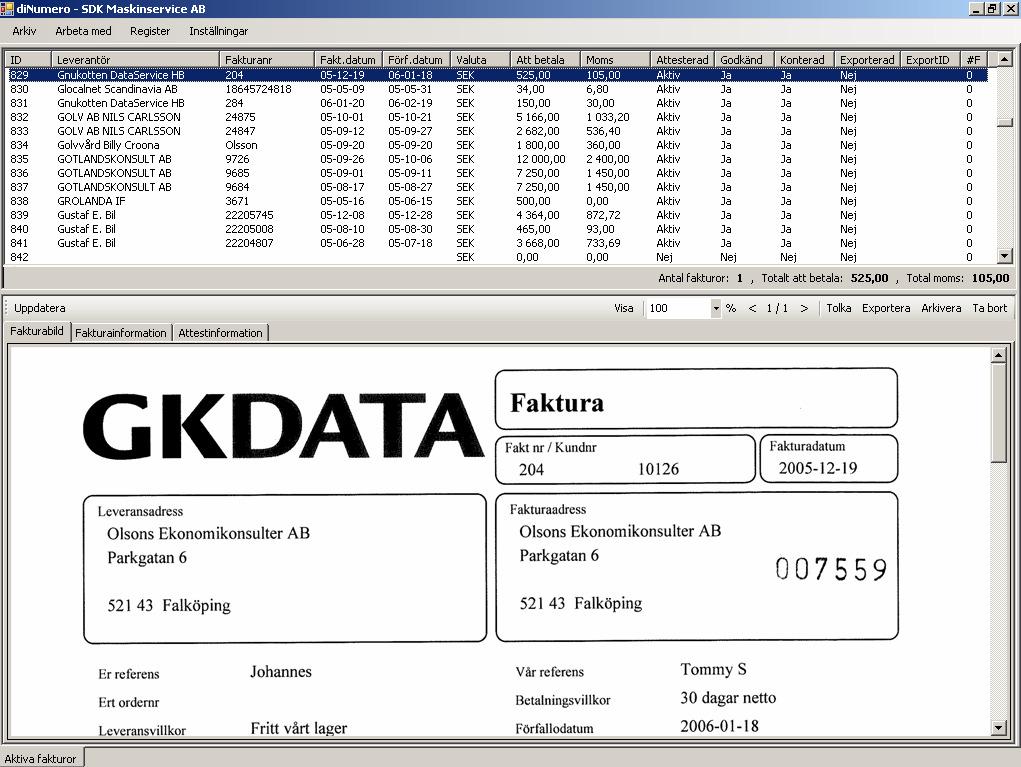
Task: Sort by the Att betala column header
Action: [546, 60]
